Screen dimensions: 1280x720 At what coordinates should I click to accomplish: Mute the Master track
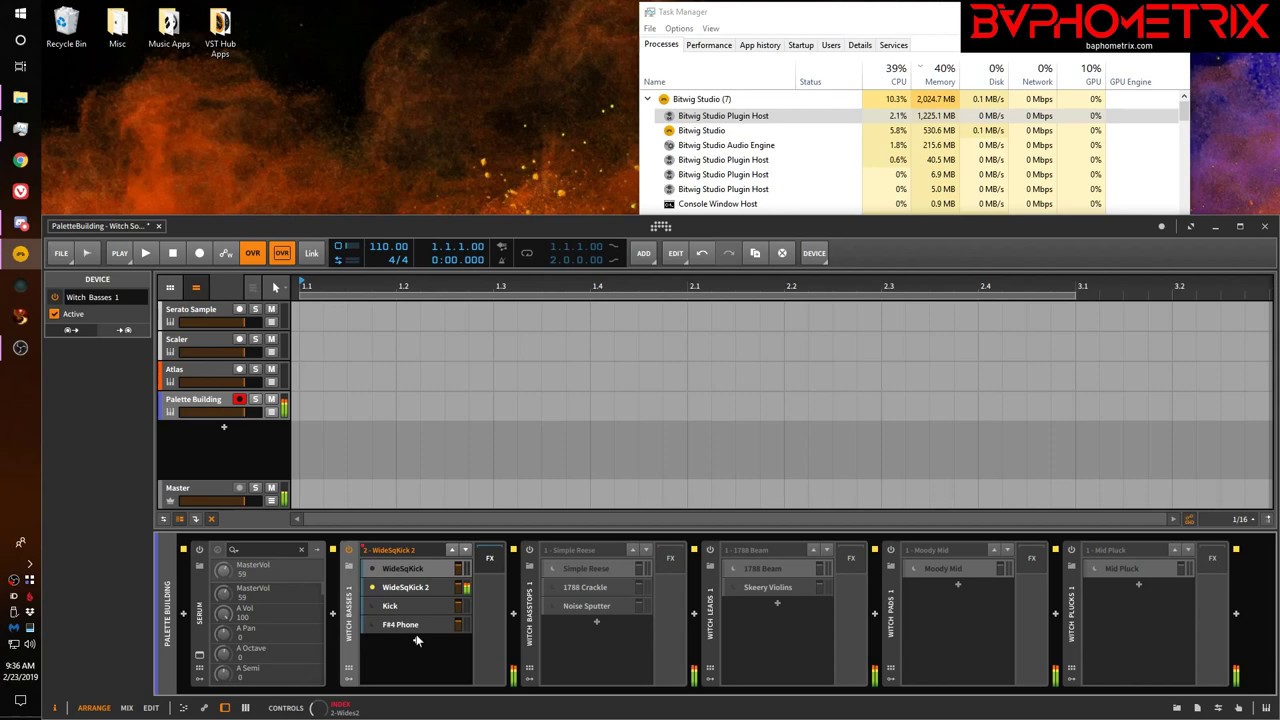271,488
